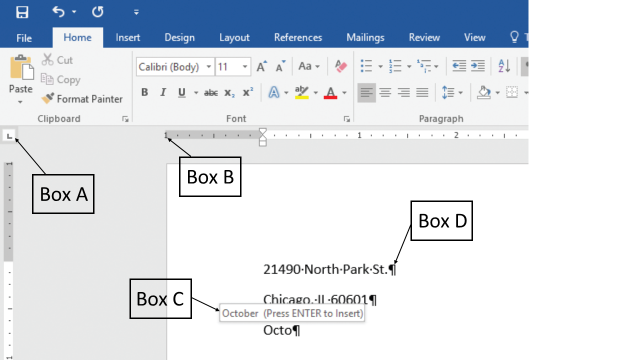Copy the selected text

(x=61, y=80)
